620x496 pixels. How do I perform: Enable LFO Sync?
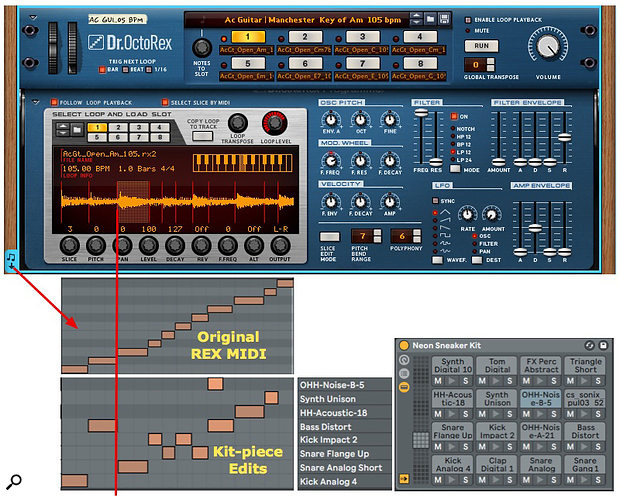click(435, 201)
